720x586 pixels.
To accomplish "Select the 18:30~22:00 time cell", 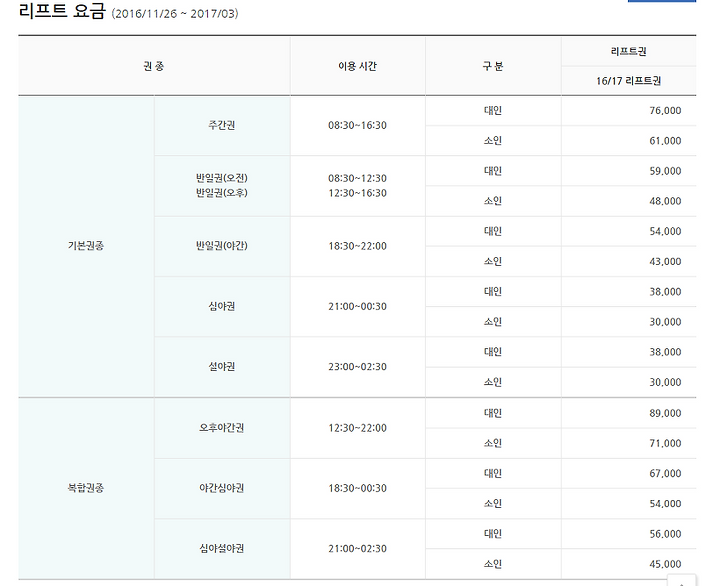I will tap(357, 246).
